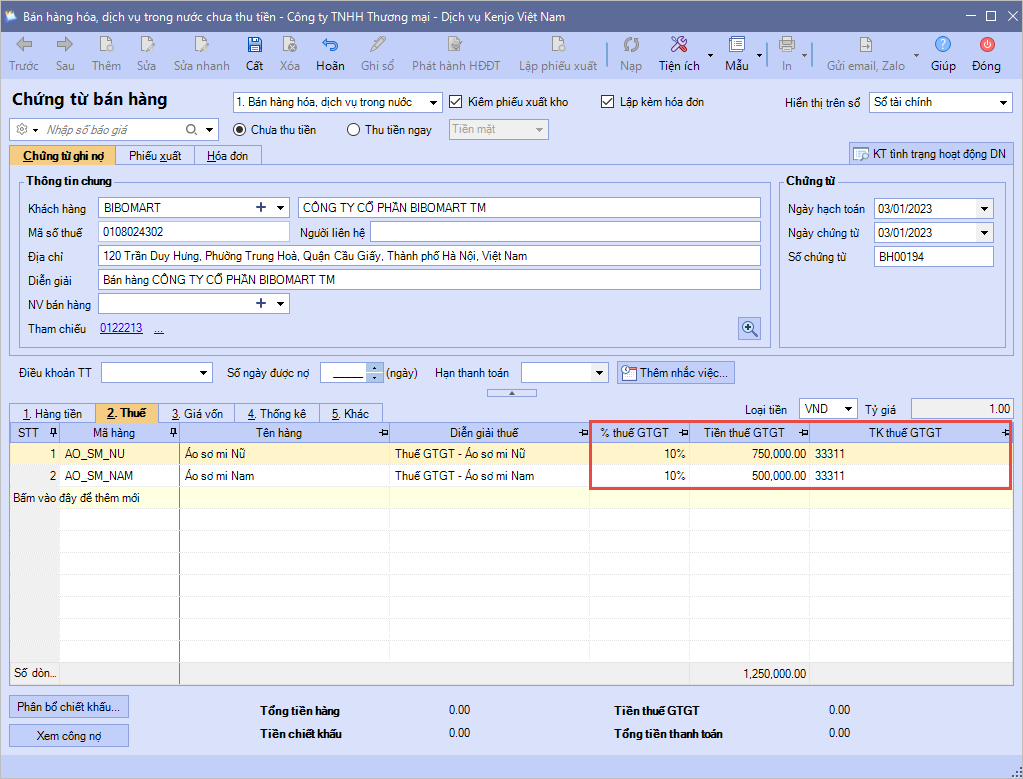Click the Cất save icon in toolbar
Screen dimensions: 1023x779
[x=254, y=45]
